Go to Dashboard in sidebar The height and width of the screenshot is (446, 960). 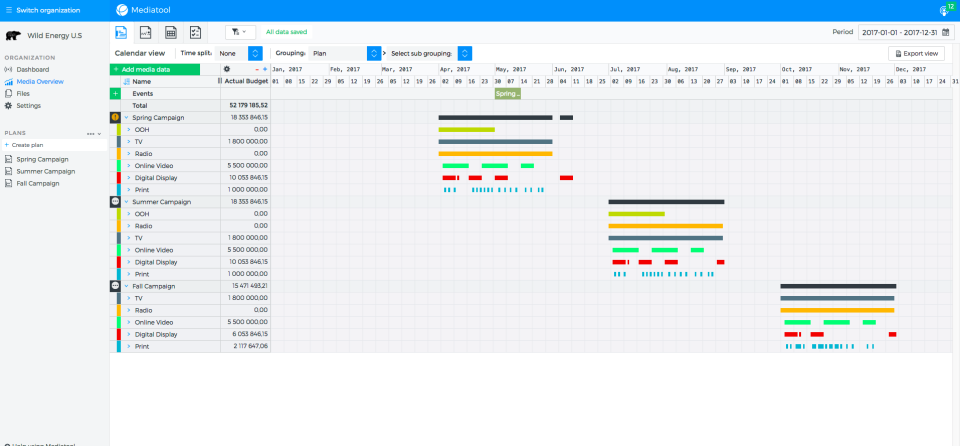[x=32, y=69]
